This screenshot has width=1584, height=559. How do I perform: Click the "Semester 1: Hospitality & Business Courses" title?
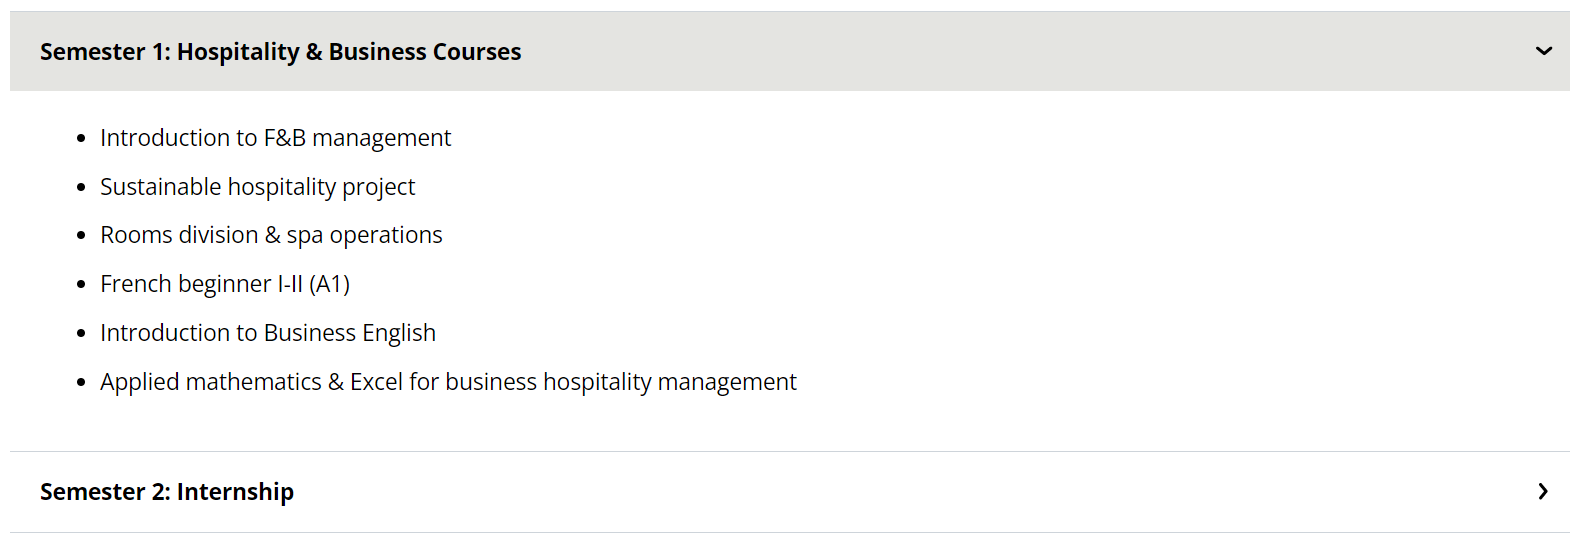coord(280,52)
